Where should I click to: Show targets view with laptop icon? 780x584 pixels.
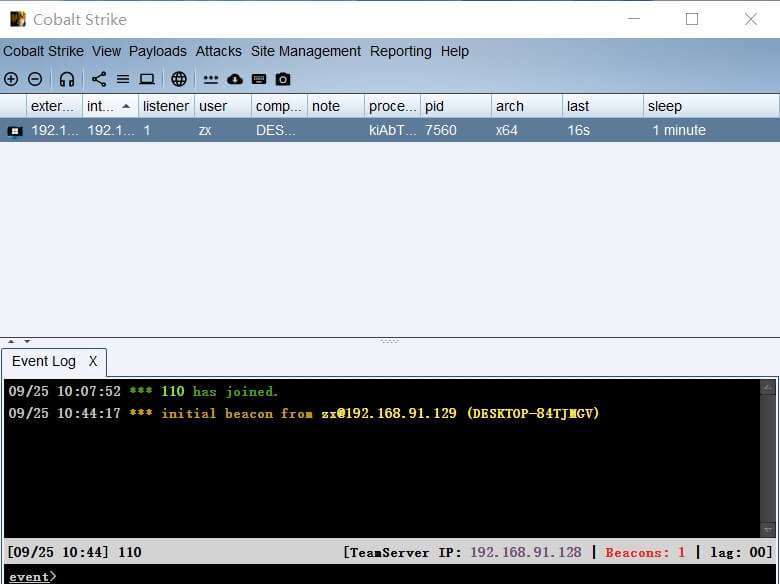tap(147, 79)
